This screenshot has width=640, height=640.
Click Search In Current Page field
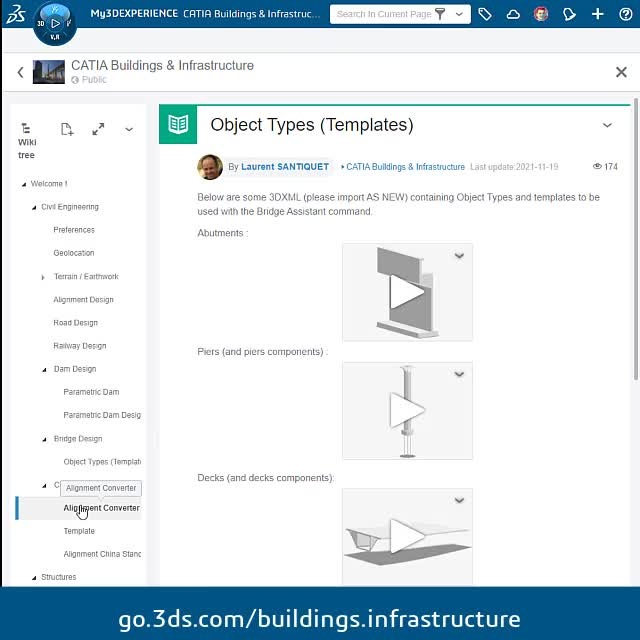(x=384, y=14)
